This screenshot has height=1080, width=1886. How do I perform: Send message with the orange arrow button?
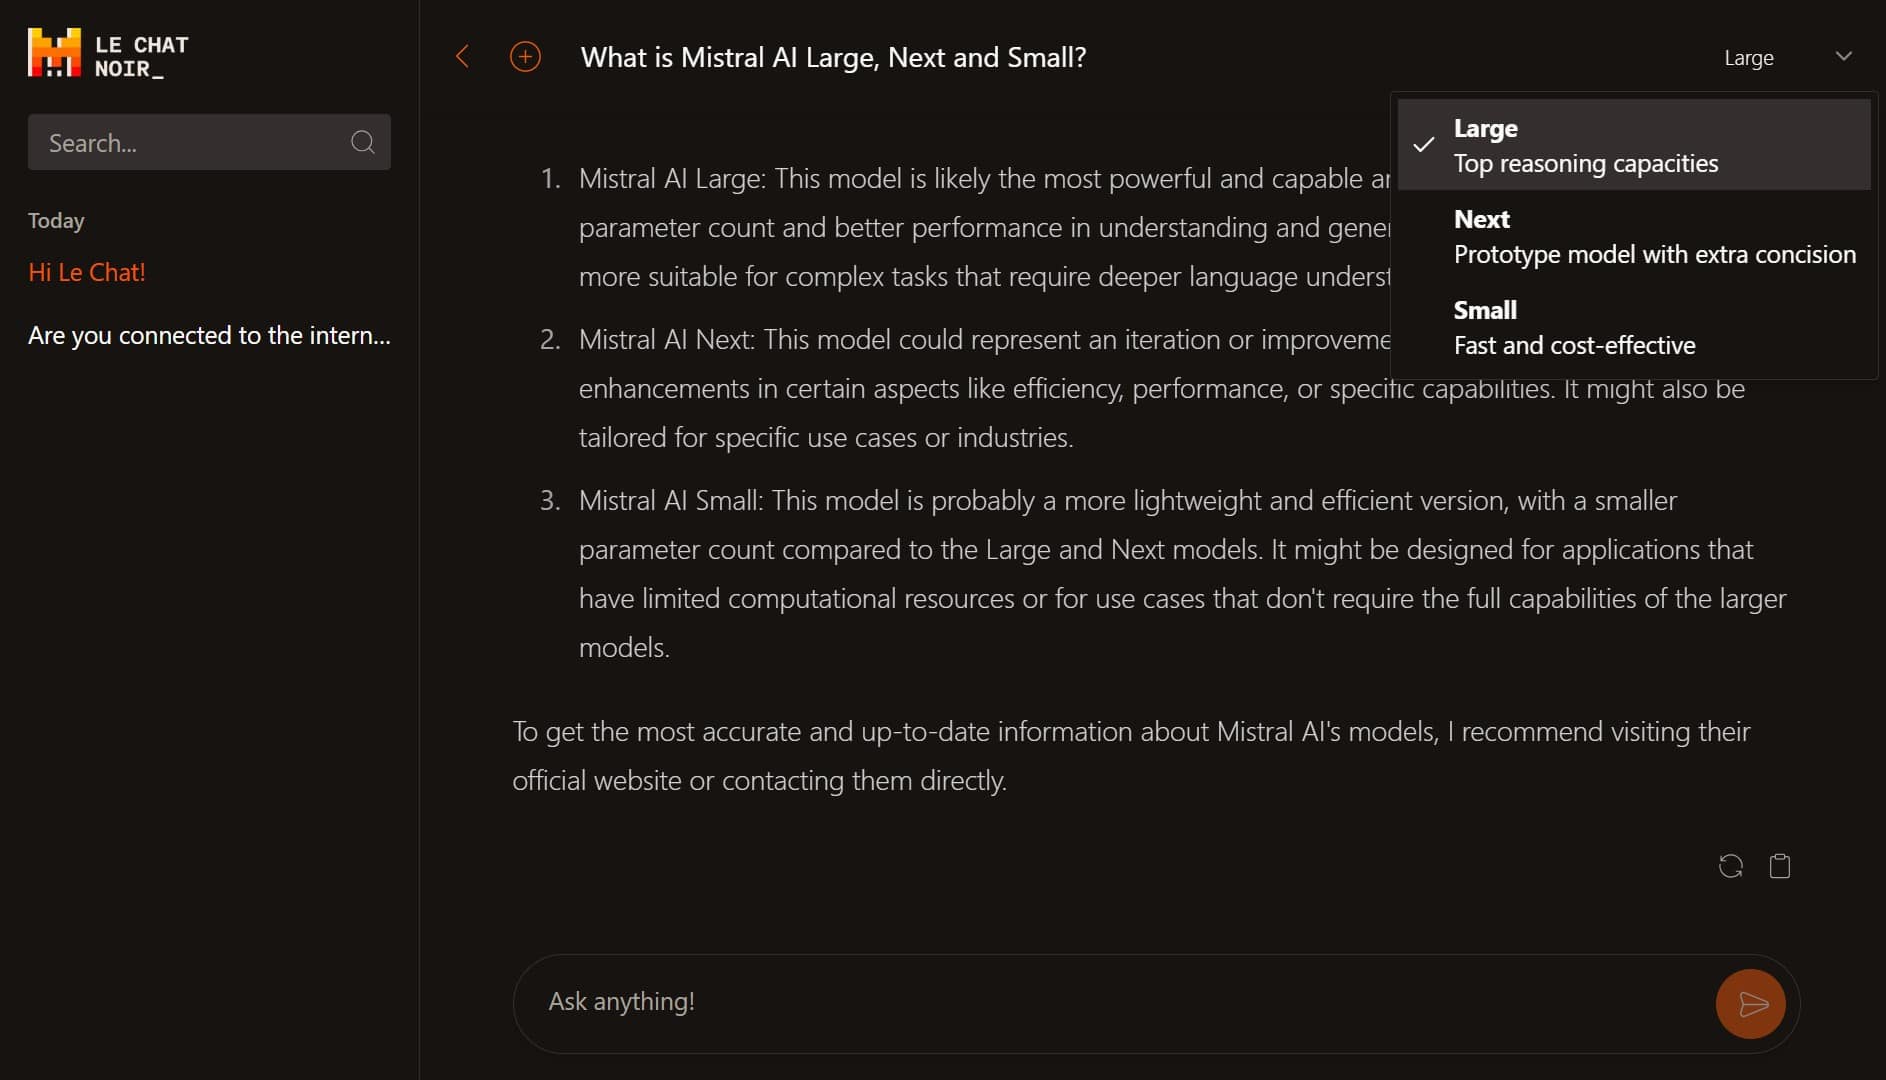1751,1004
